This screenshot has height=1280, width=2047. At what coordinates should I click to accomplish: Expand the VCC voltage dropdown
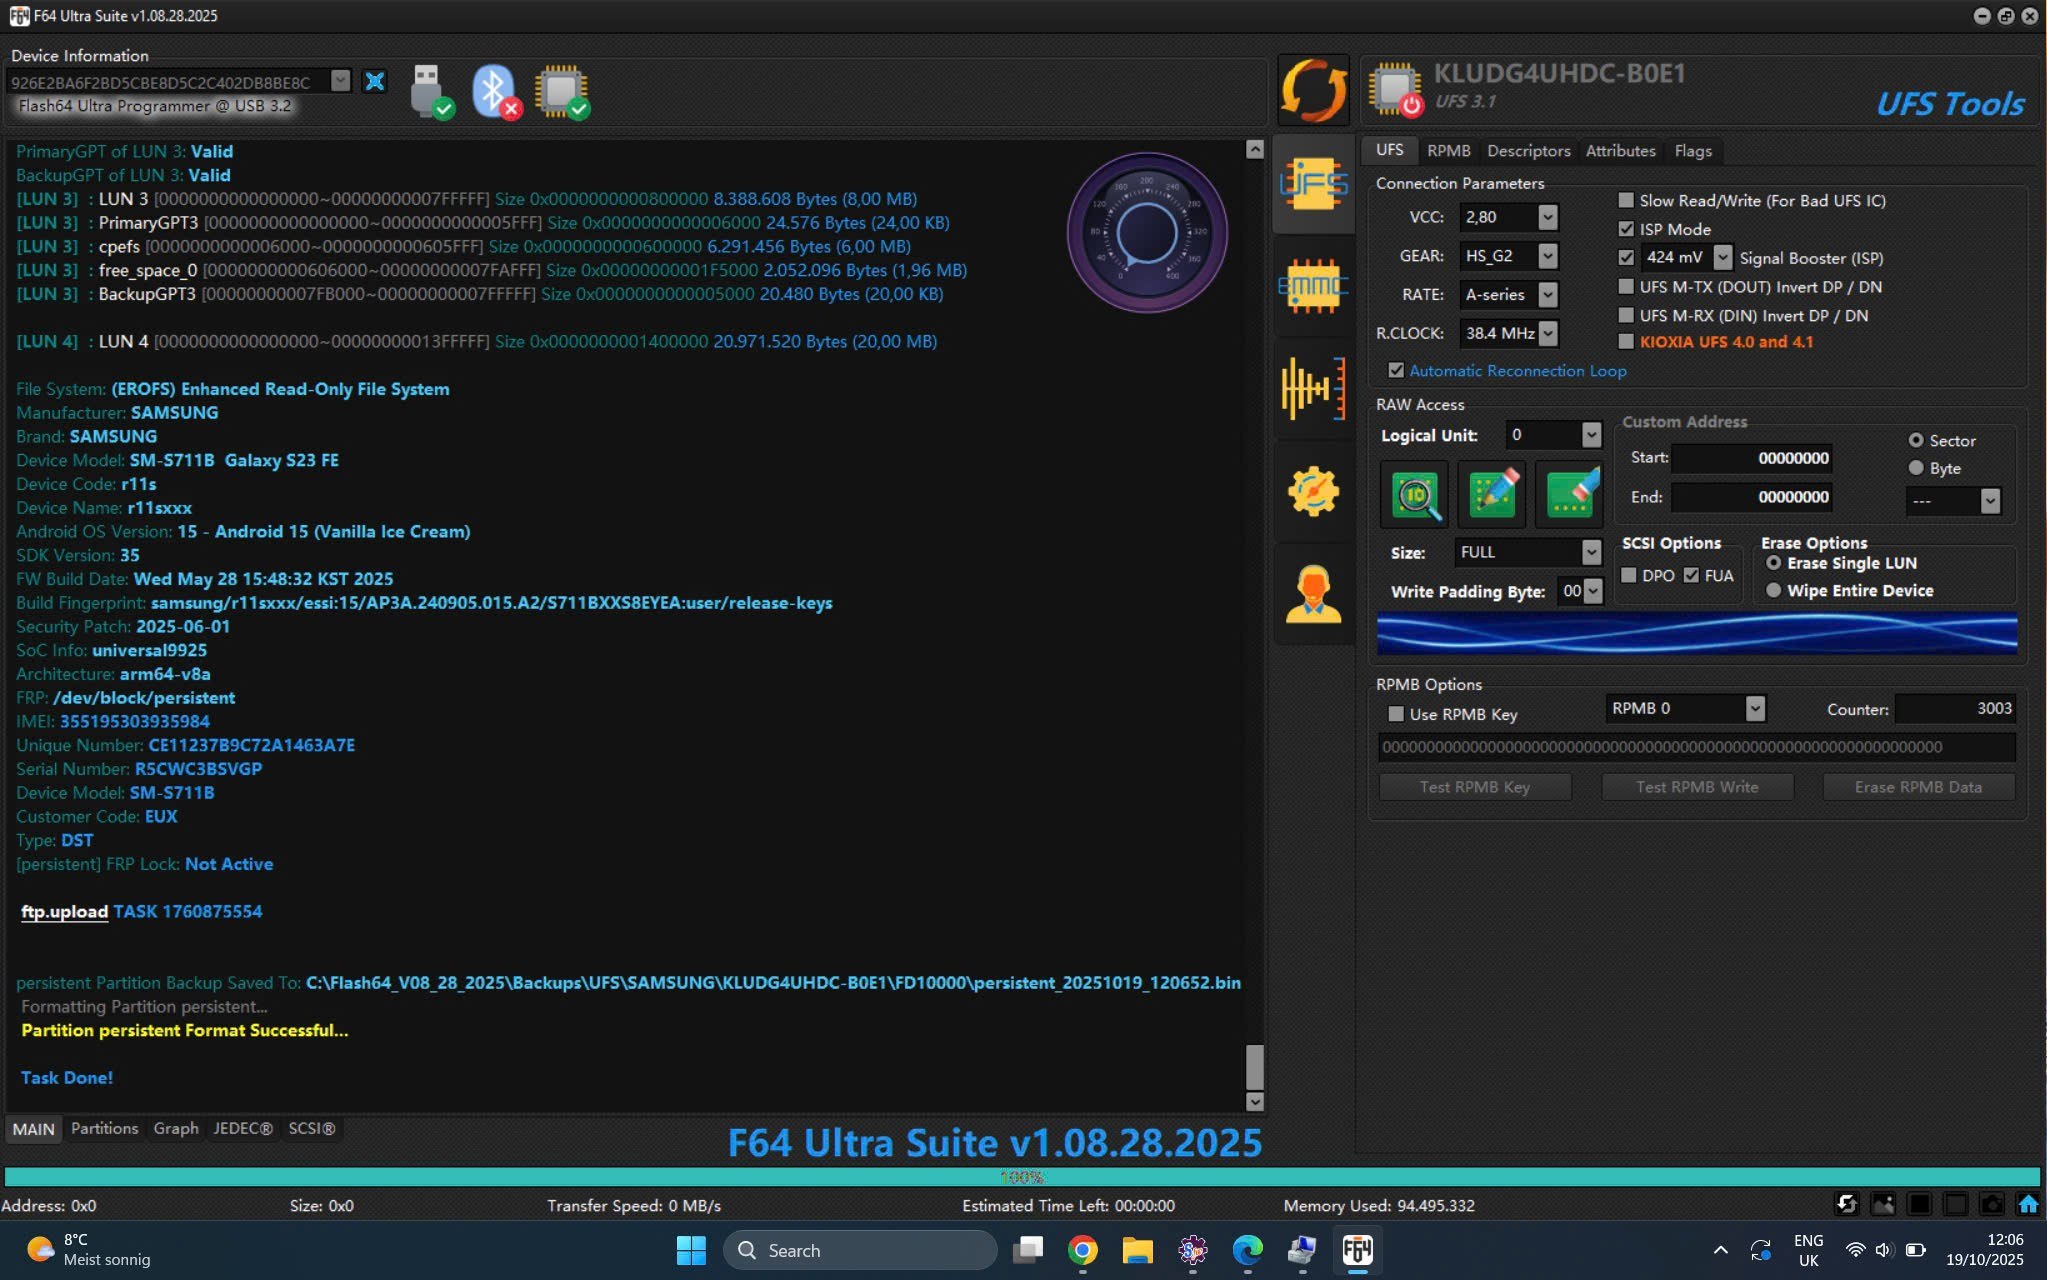pyautogui.click(x=1547, y=217)
